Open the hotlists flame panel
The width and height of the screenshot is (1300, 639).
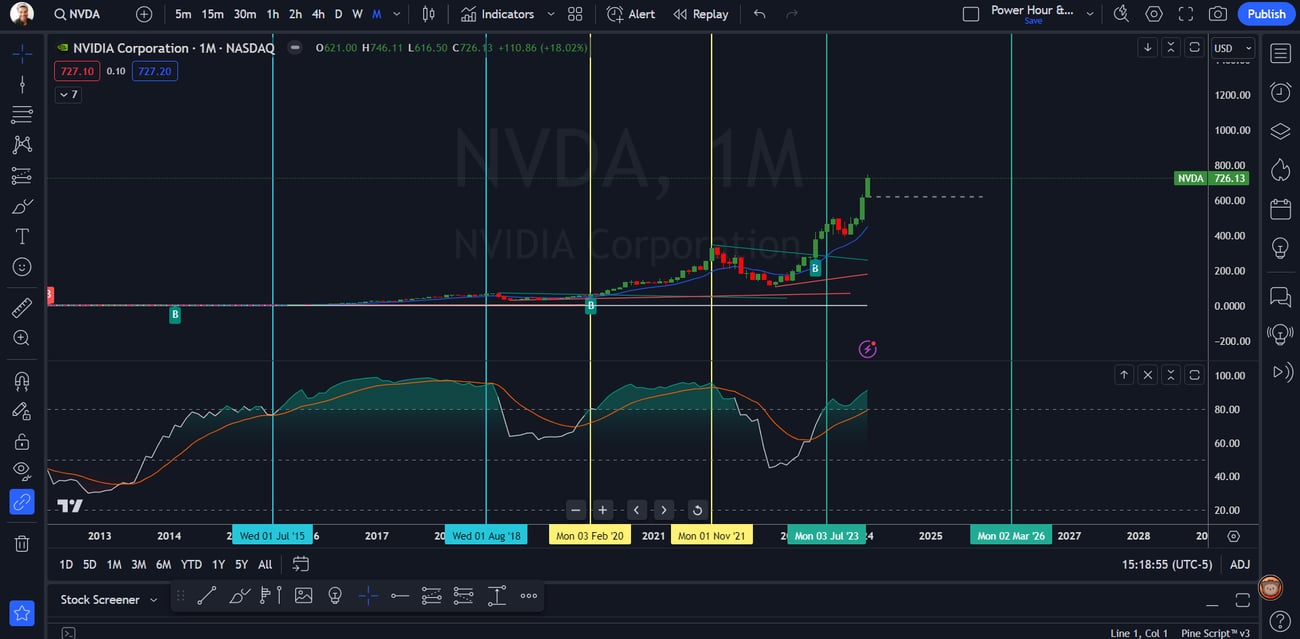tap(1280, 169)
